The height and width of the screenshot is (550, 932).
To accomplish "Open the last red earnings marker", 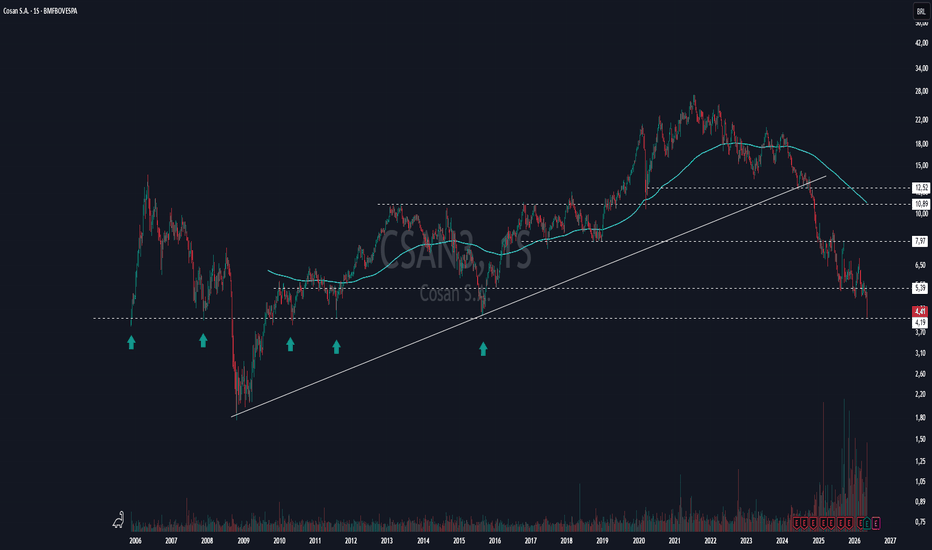I will (x=861, y=523).
